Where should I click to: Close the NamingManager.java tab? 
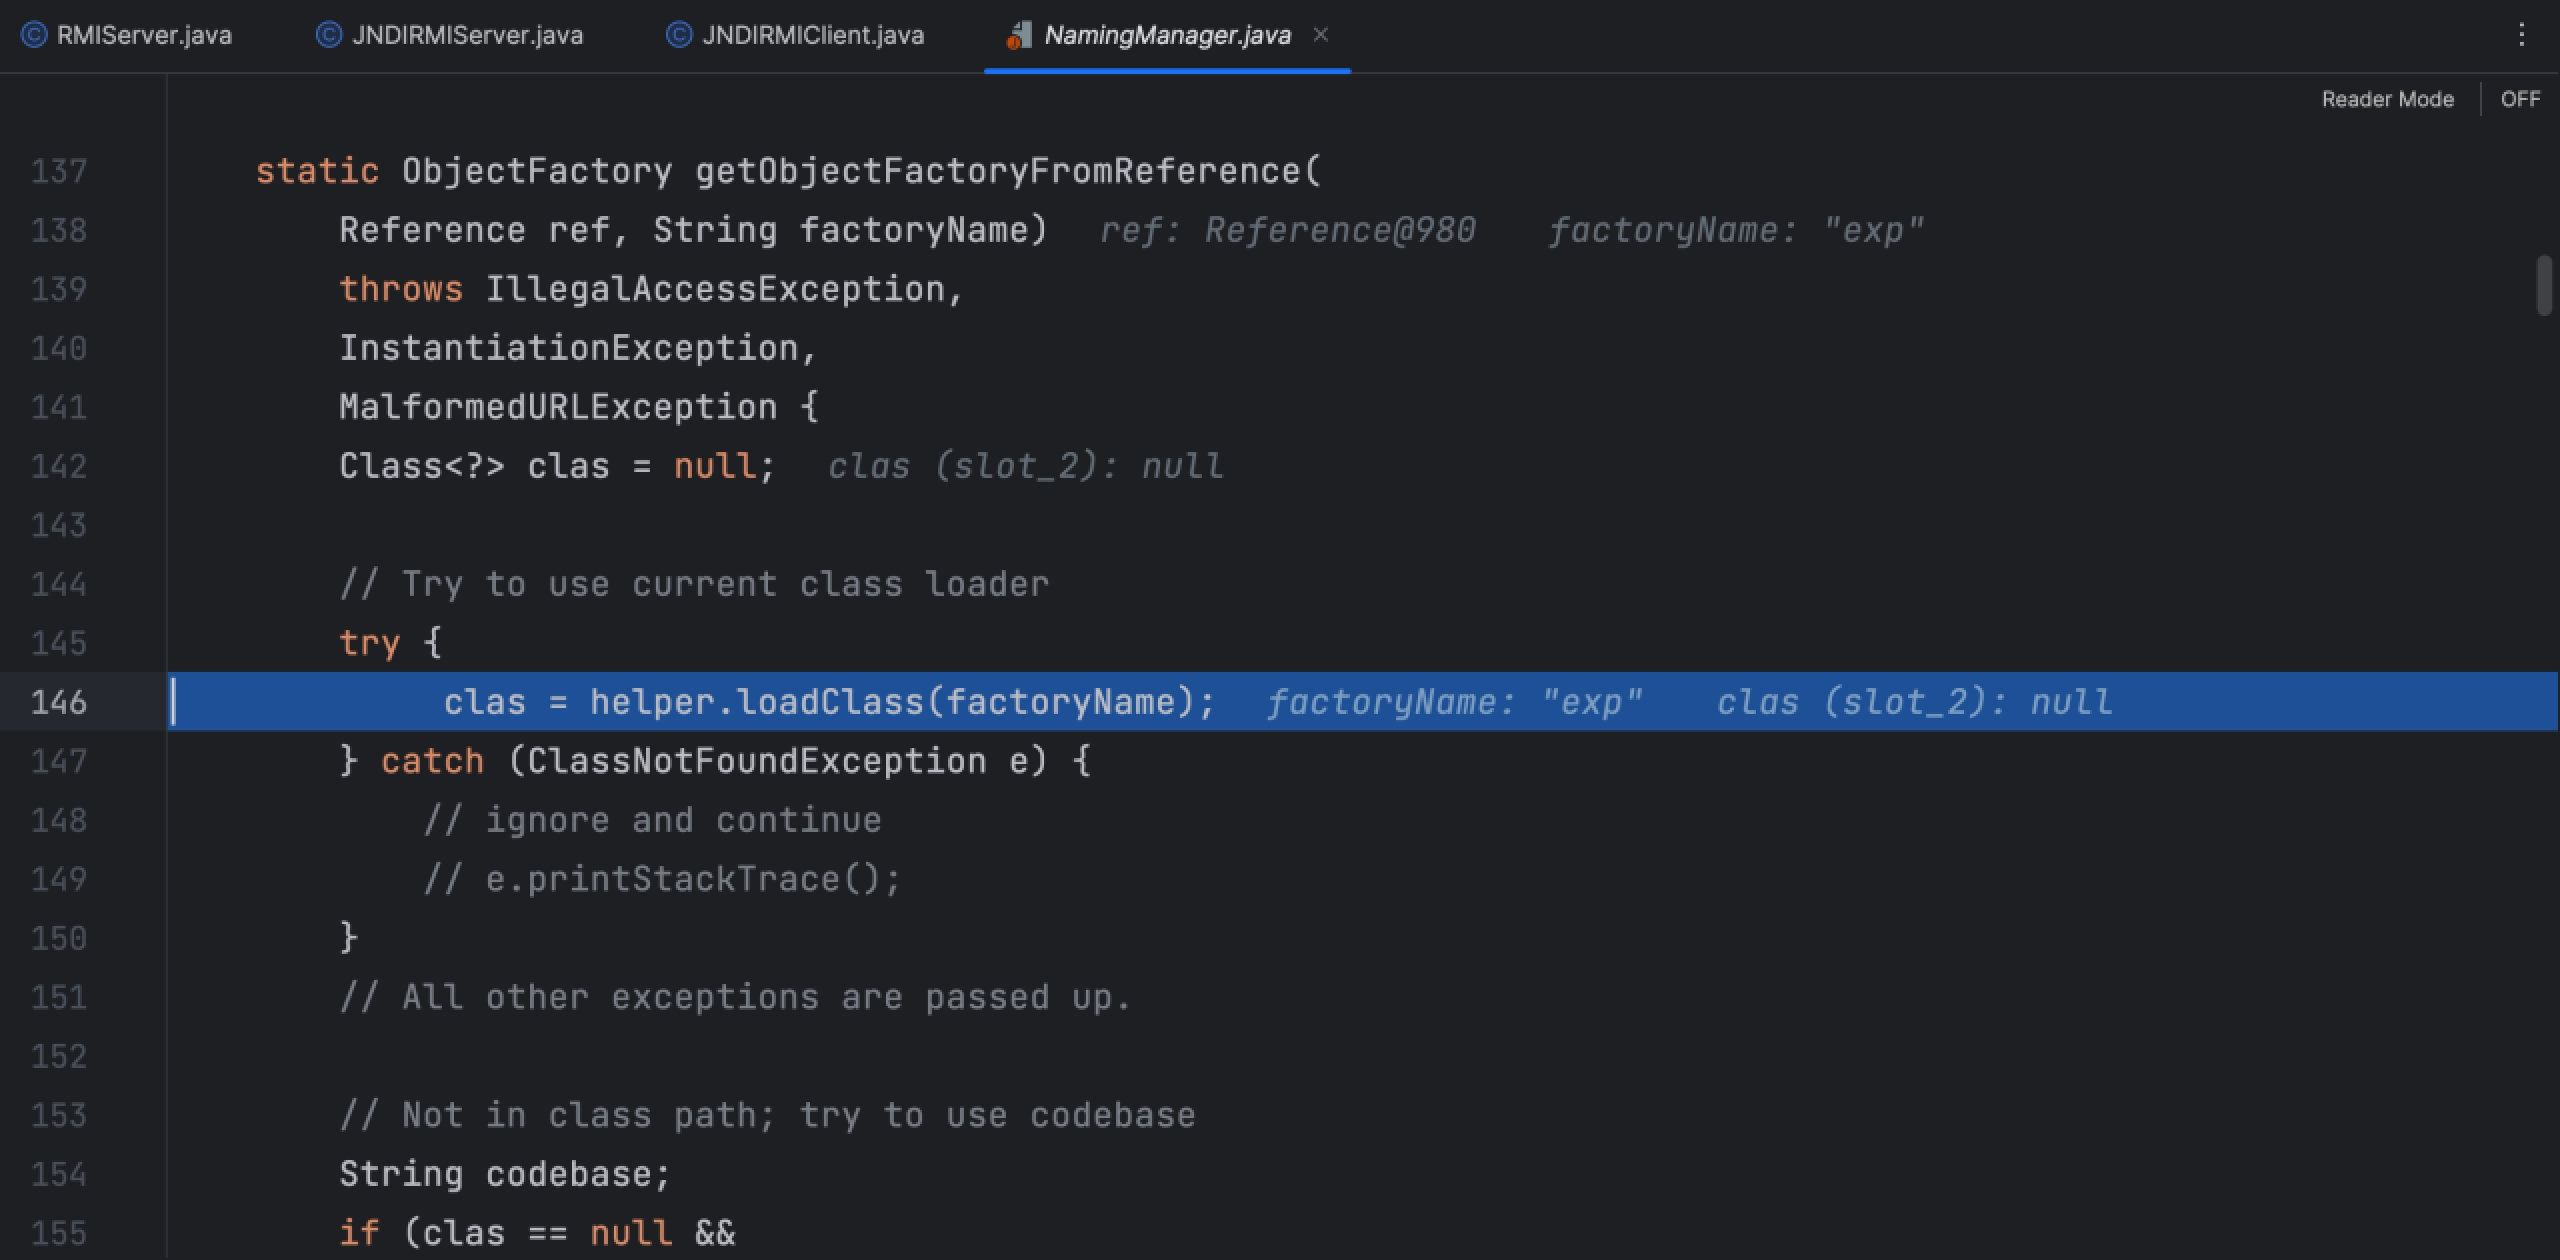tap(1321, 35)
